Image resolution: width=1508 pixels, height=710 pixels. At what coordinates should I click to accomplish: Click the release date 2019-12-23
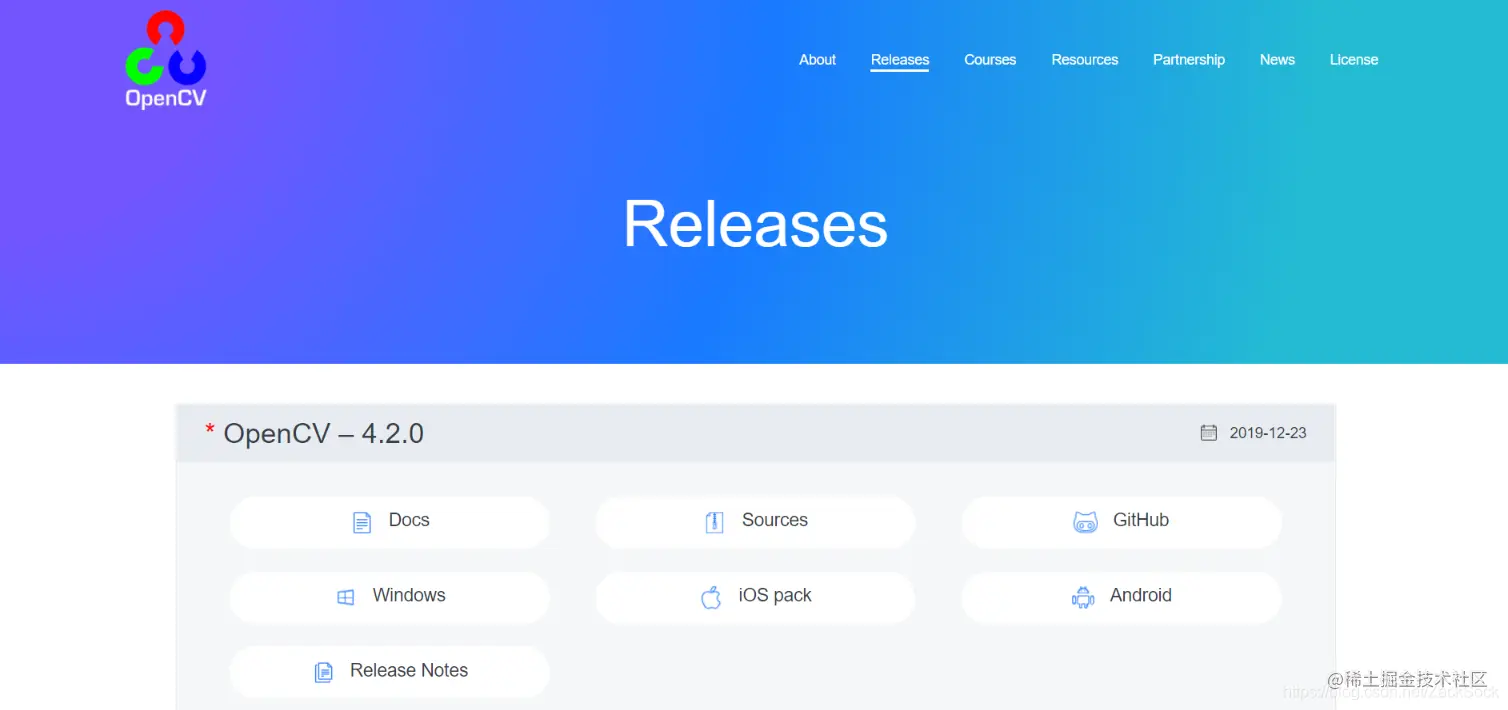[x=1268, y=433]
